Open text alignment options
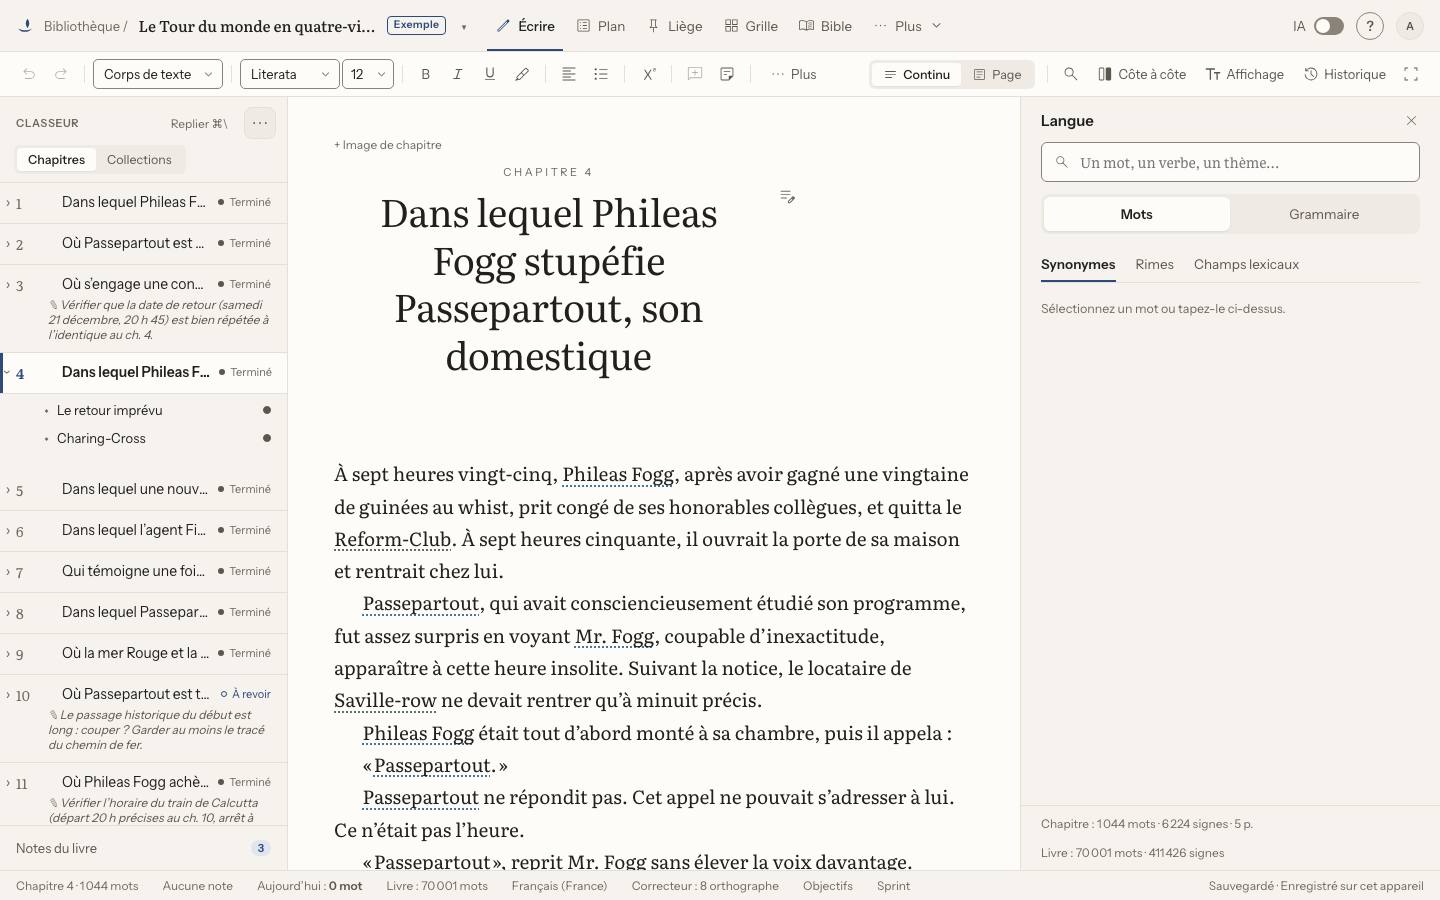The width and height of the screenshot is (1440, 900). [x=568, y=74]
